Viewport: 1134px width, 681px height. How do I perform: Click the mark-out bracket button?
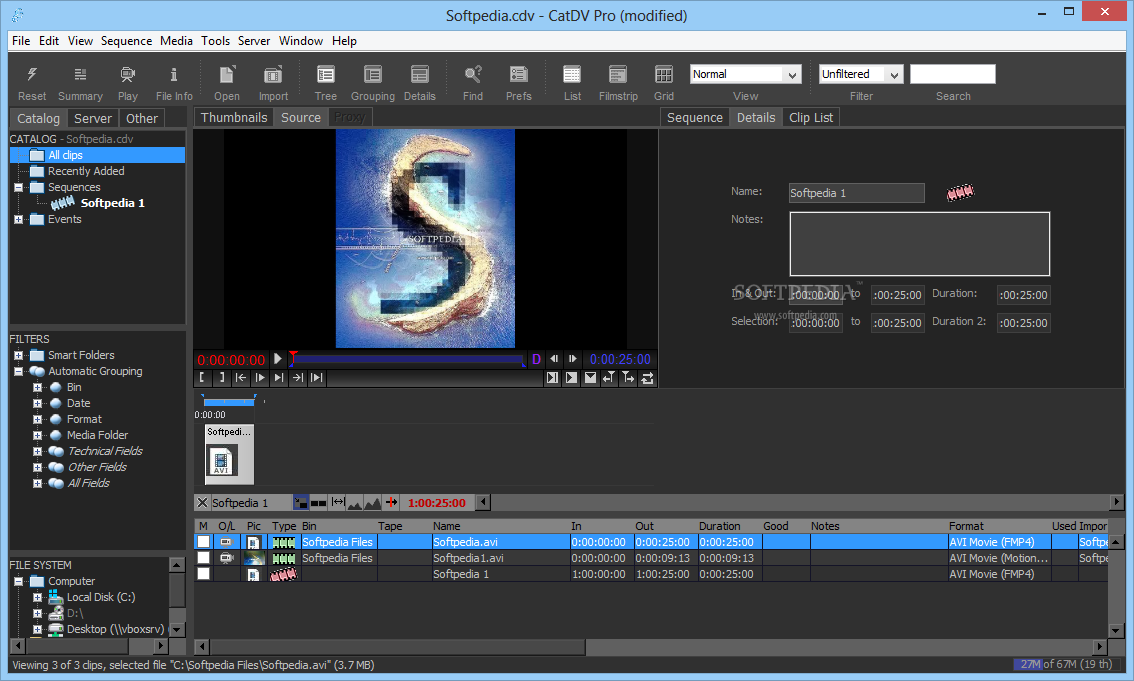point(221,377)
